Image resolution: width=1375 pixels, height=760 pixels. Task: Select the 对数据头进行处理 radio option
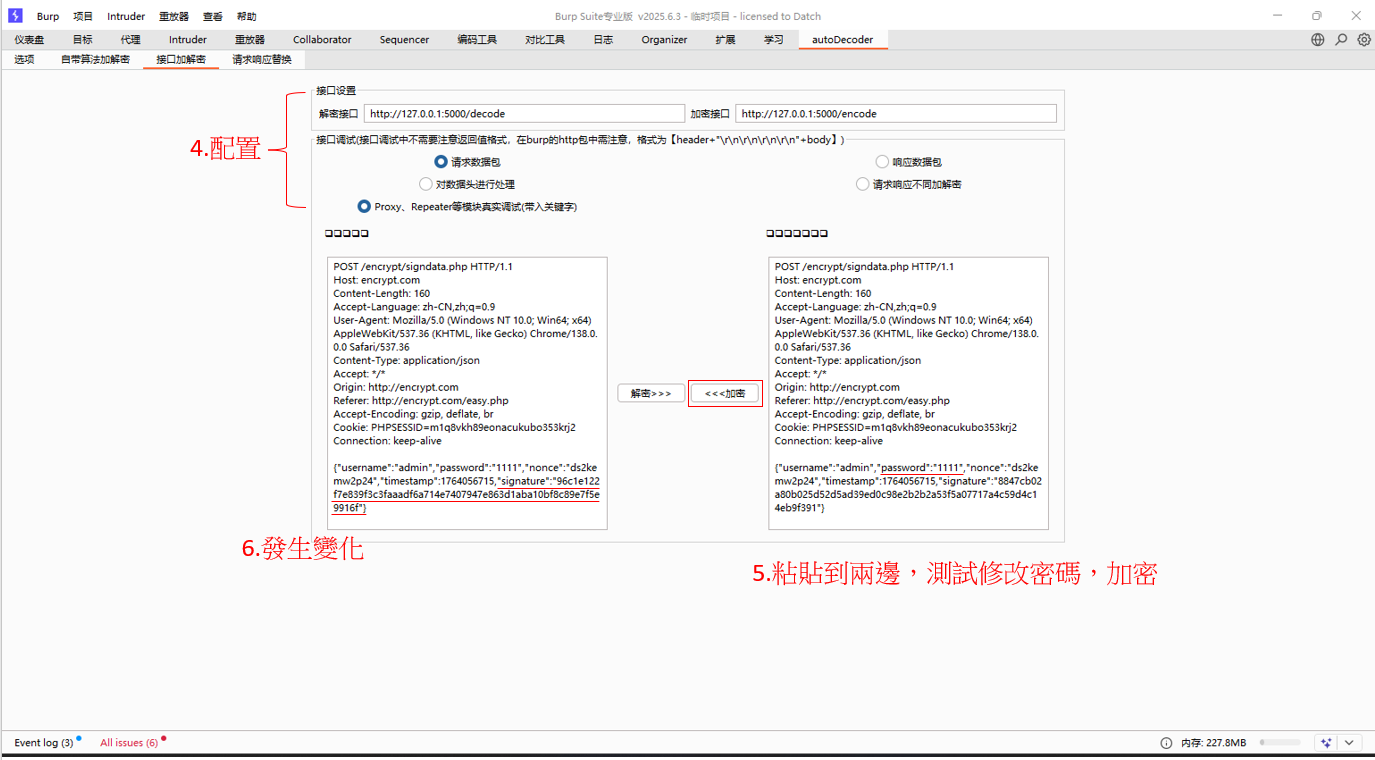click(426, 184)
